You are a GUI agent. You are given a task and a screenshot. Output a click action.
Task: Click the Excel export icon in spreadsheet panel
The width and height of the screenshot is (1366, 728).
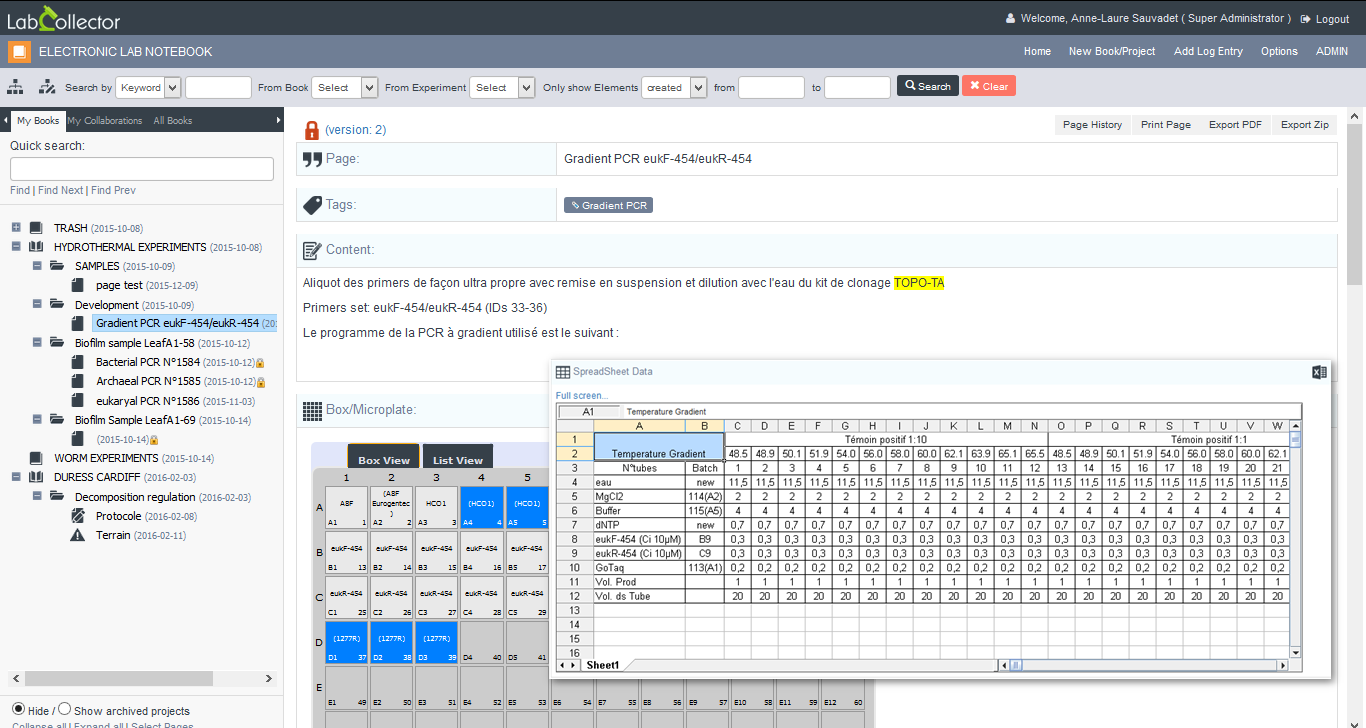(1319, 372)
